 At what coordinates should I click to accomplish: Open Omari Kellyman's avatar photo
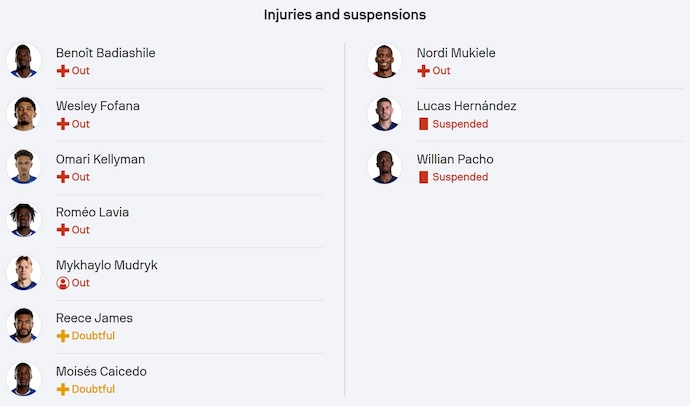[x=23, y=167]
